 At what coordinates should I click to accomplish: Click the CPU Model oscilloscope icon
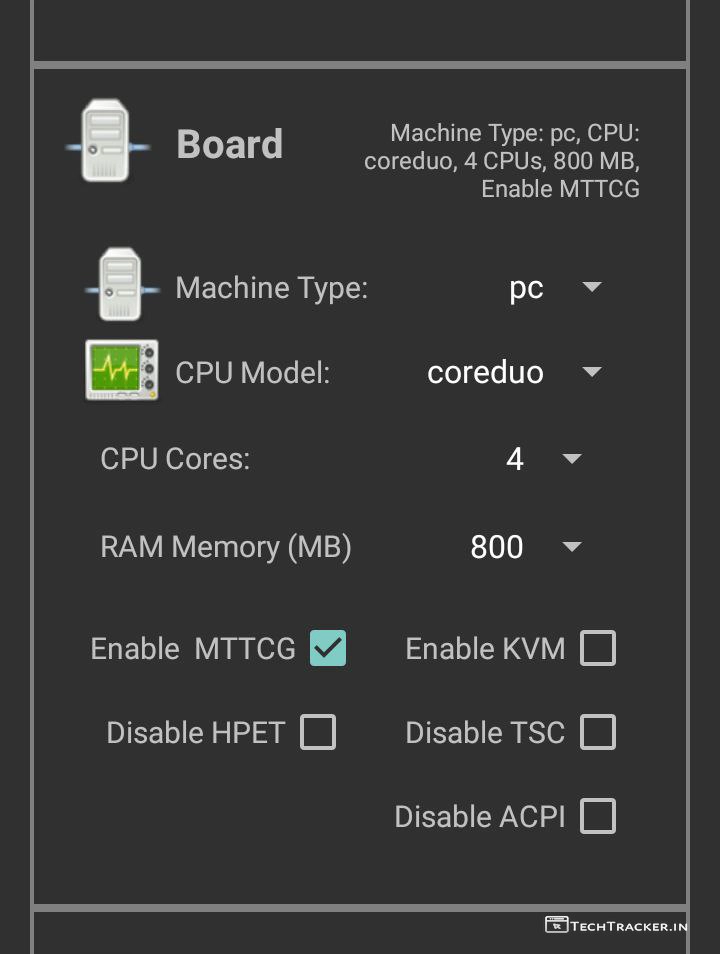point(121,370)
